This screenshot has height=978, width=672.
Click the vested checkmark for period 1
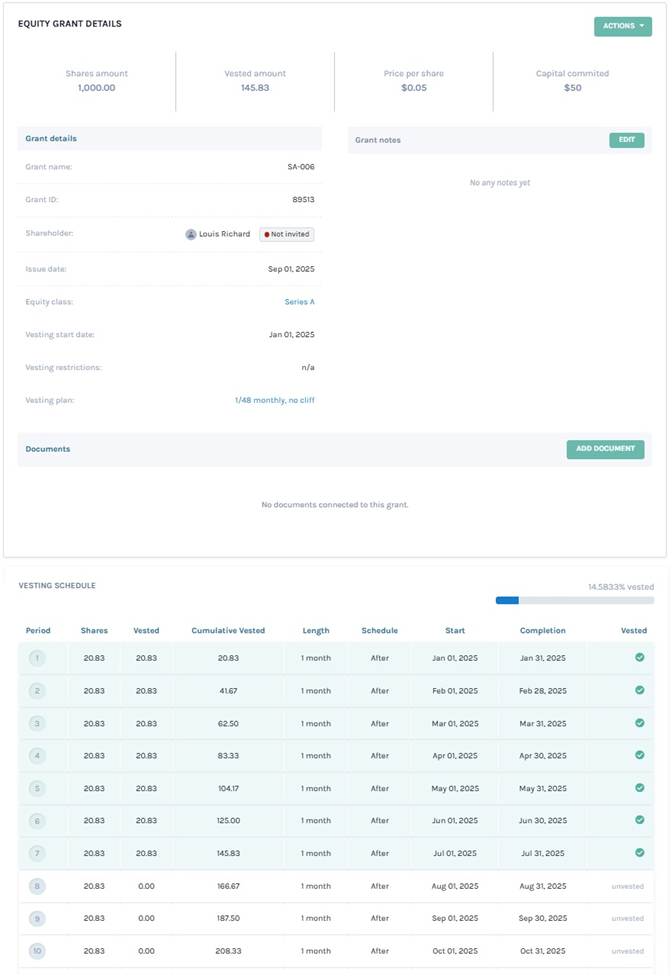[x=639, y=658]
